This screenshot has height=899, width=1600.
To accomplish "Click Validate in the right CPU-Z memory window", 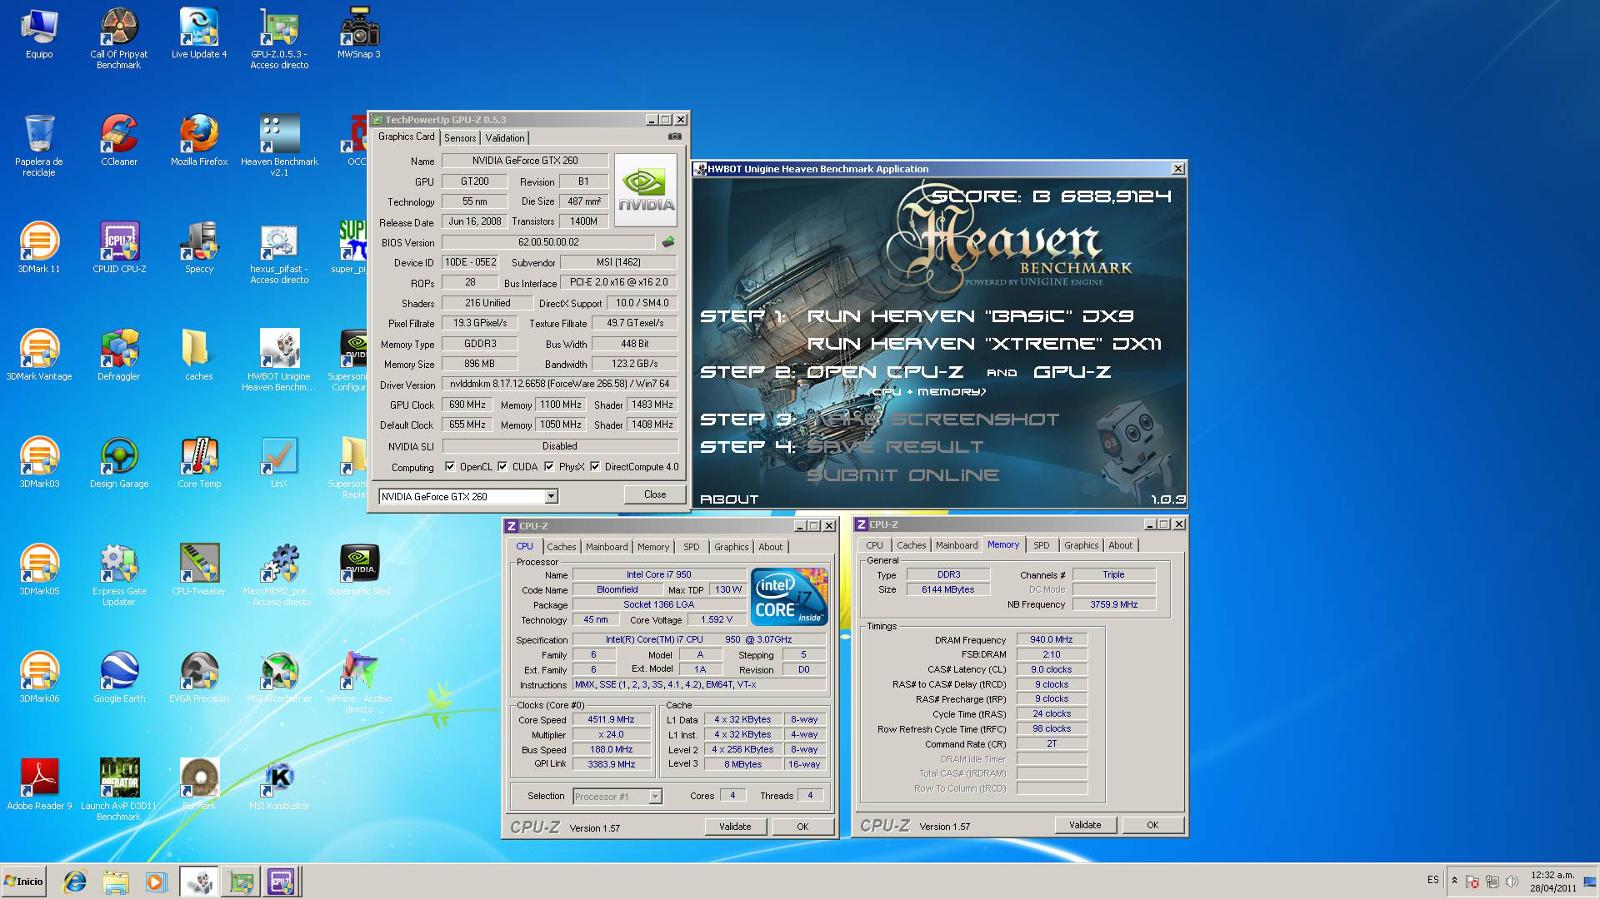I will (1085, 825).
